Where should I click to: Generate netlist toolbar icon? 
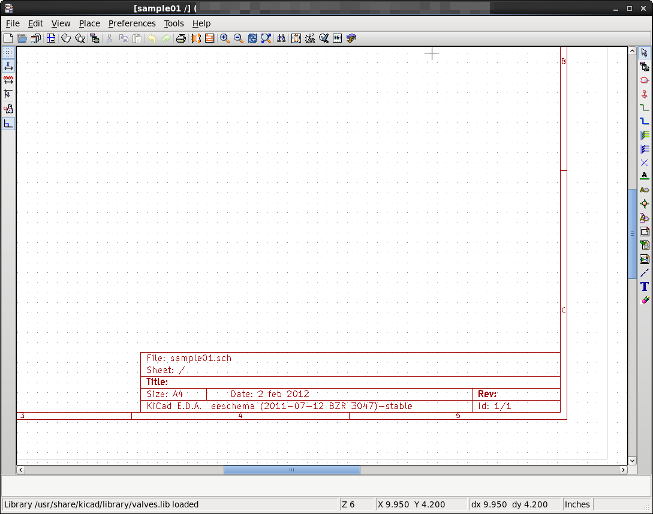pyautogui.click(x=296, y=38)
